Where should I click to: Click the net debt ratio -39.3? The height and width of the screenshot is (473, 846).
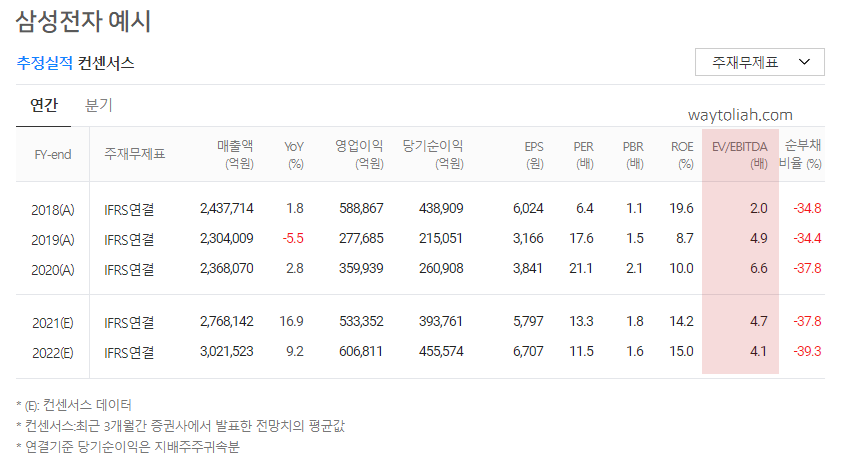[807, 351]
